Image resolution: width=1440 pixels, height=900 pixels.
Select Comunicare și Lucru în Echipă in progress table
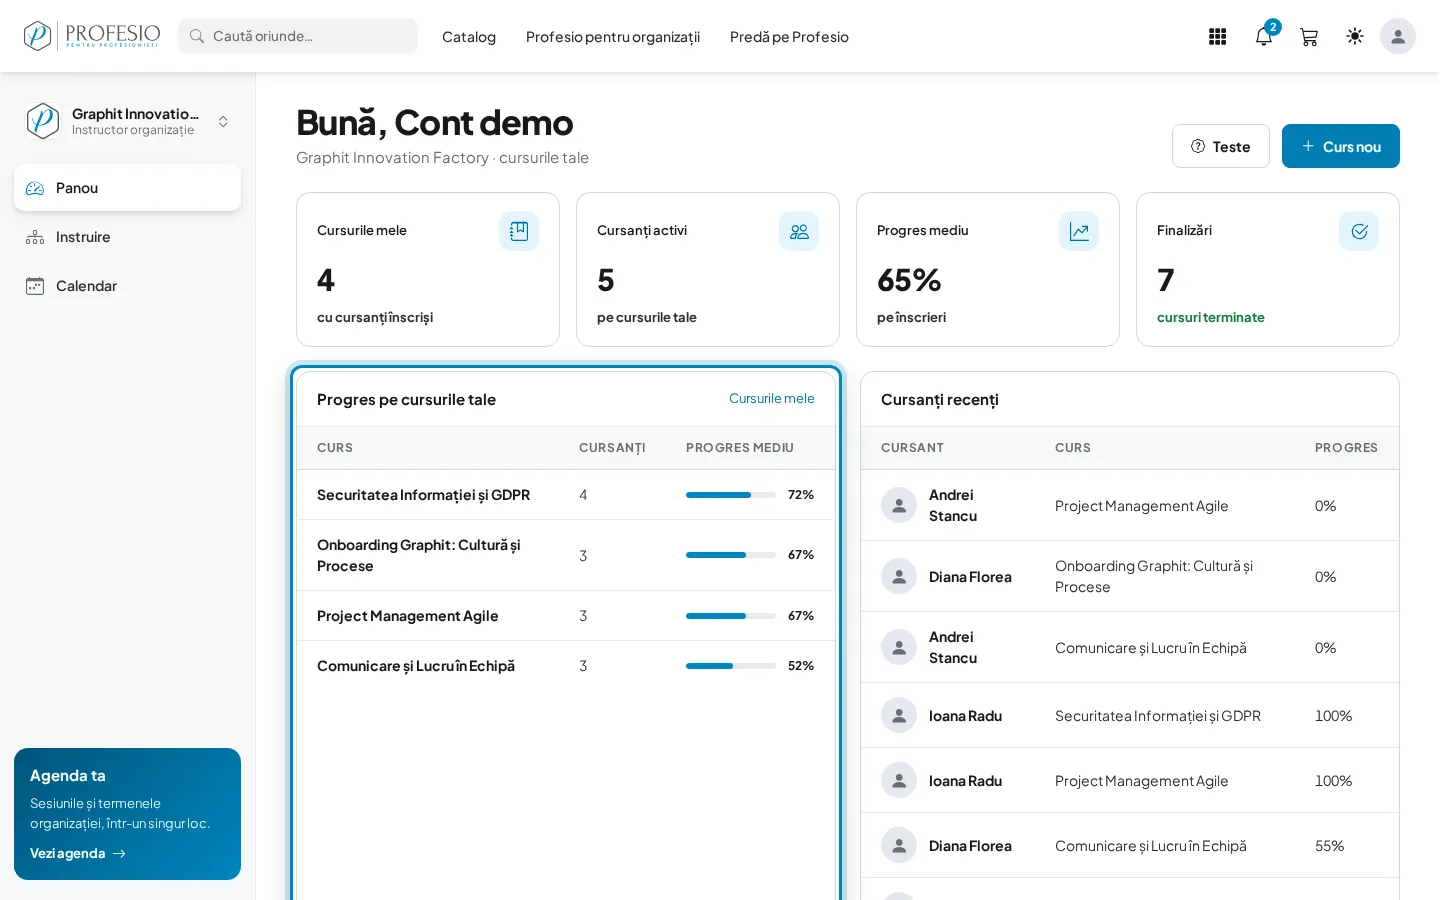(566, 666)
